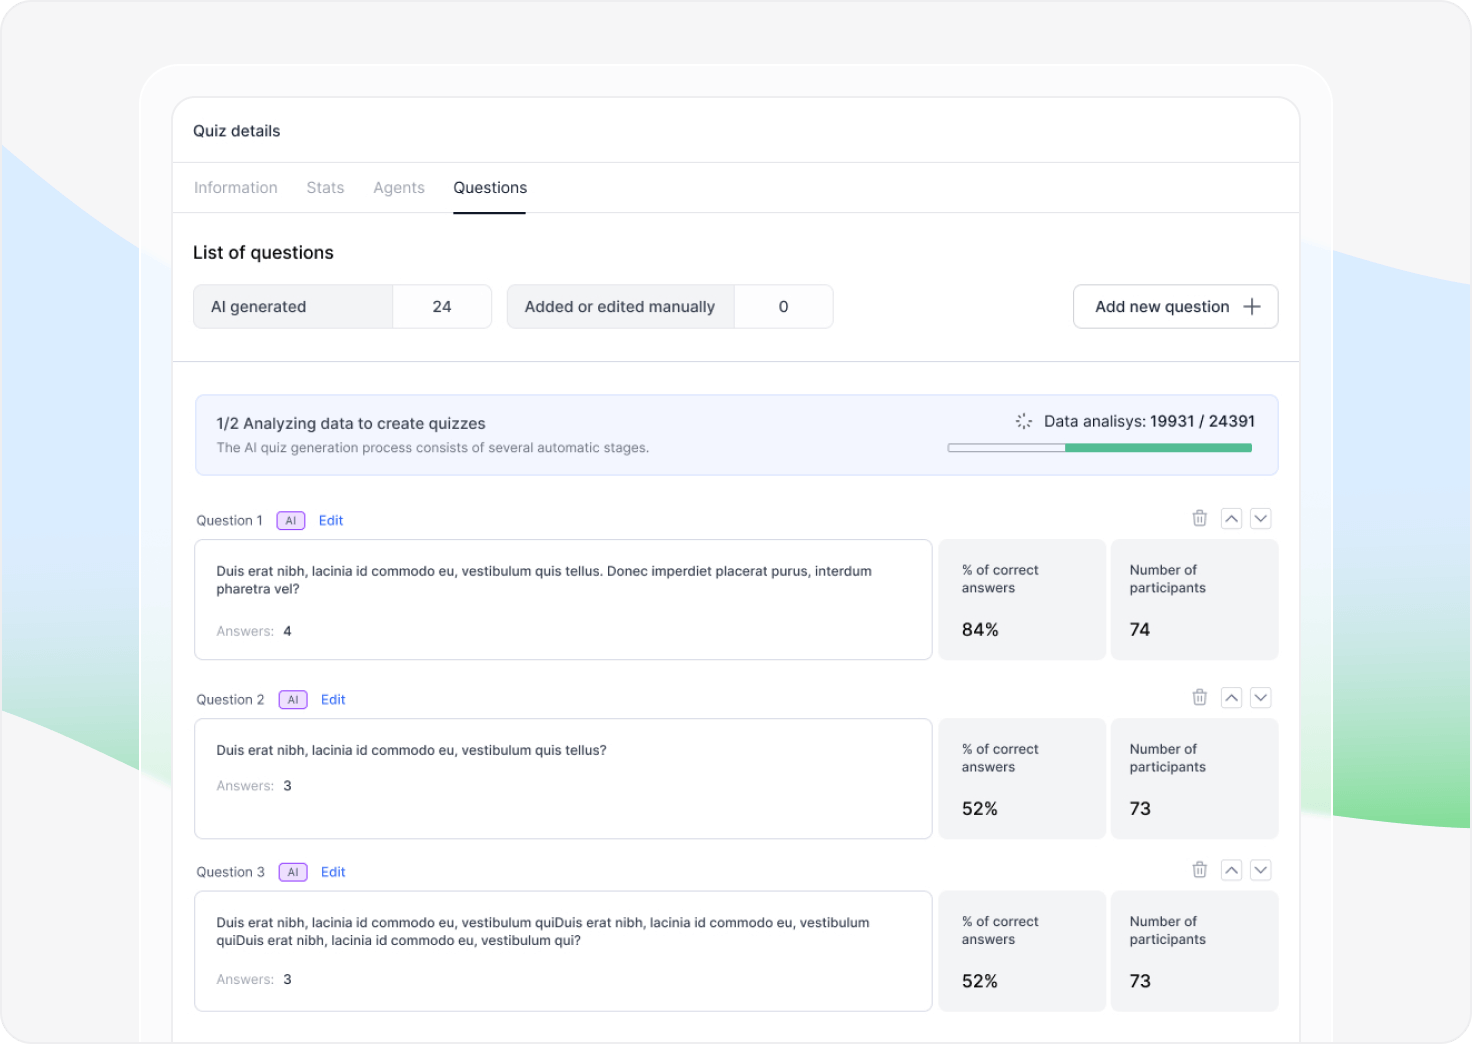Select the AI generated filter showing 24
Image resolution: width=1472 pixels, height=1044 pixels.
342,306
